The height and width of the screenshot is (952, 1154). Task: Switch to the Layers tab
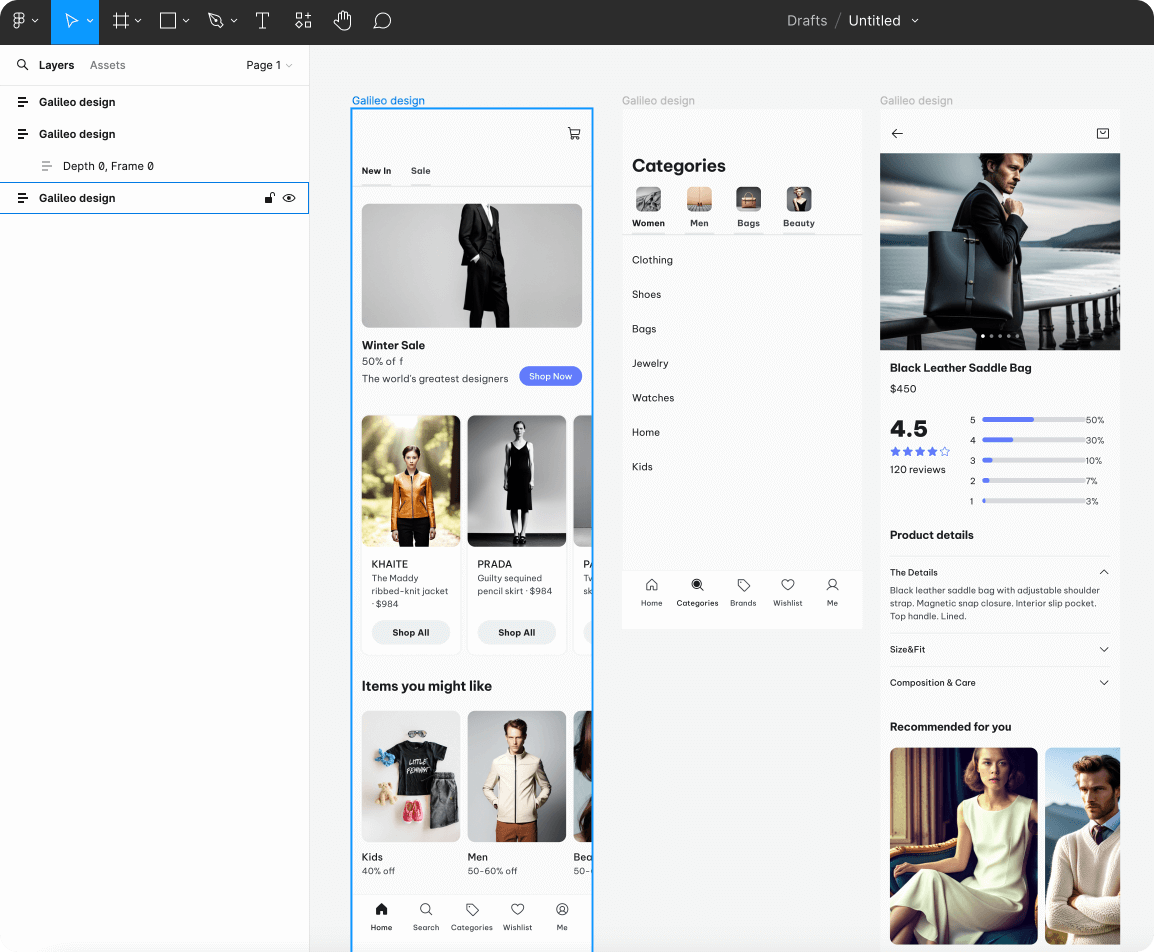coord(56,65)
